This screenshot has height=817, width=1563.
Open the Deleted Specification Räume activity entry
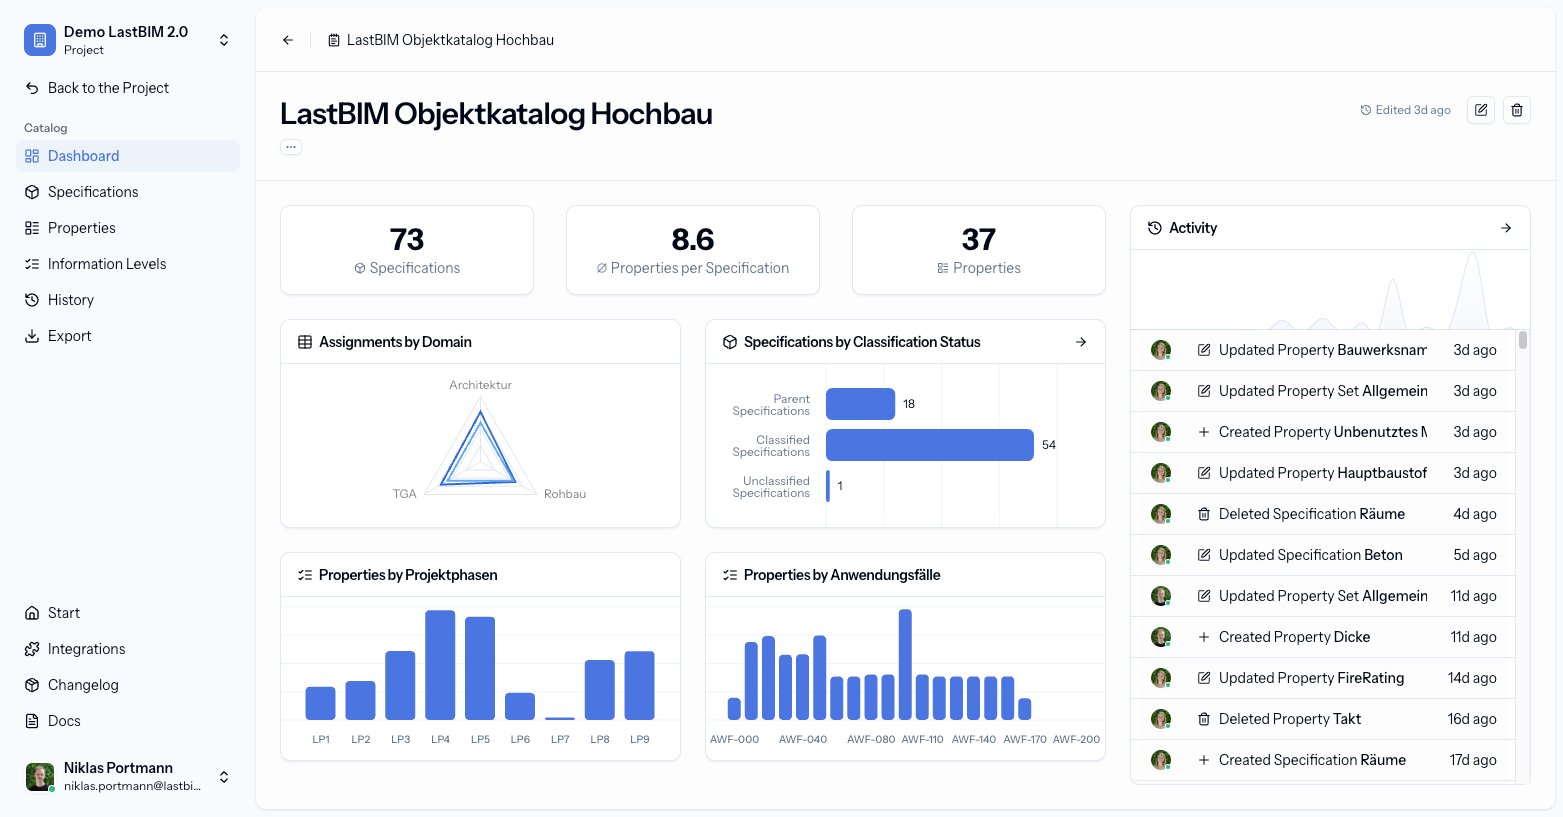pyautogui.click(x=1311, y=514)
